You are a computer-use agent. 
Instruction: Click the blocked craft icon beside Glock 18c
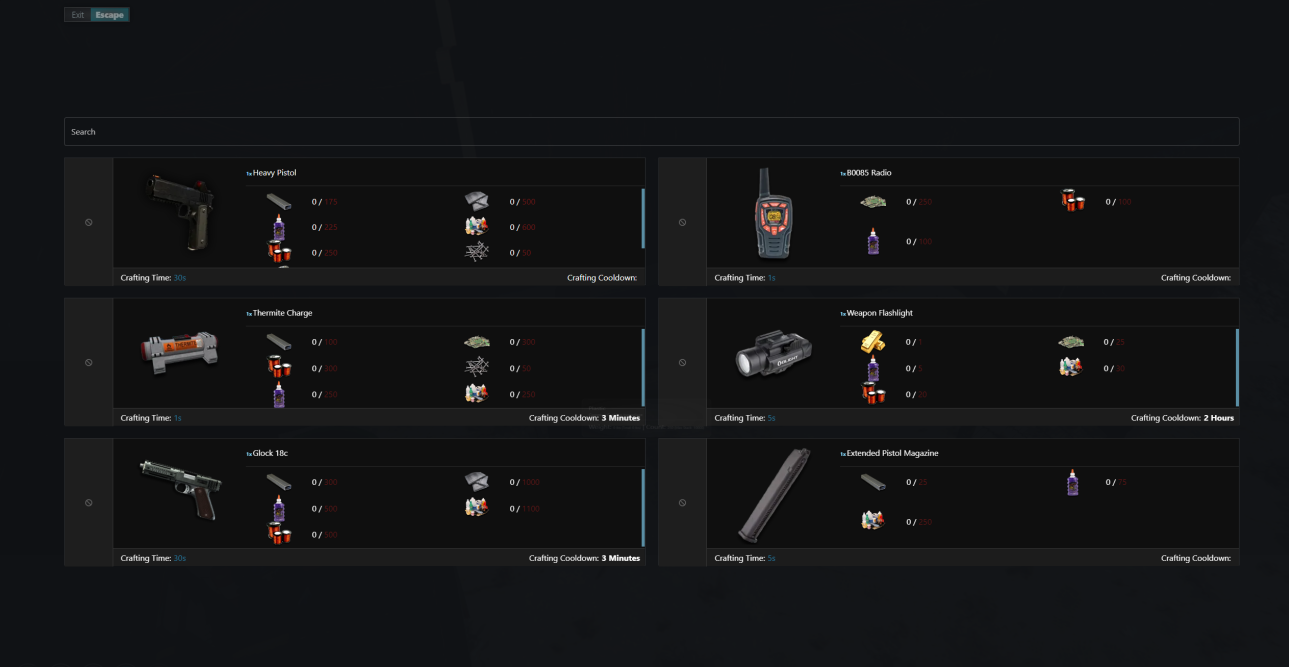point(89,502)
